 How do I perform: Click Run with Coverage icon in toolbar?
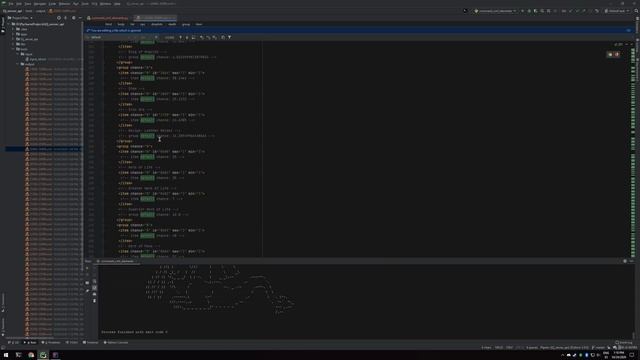click(536, 11)
